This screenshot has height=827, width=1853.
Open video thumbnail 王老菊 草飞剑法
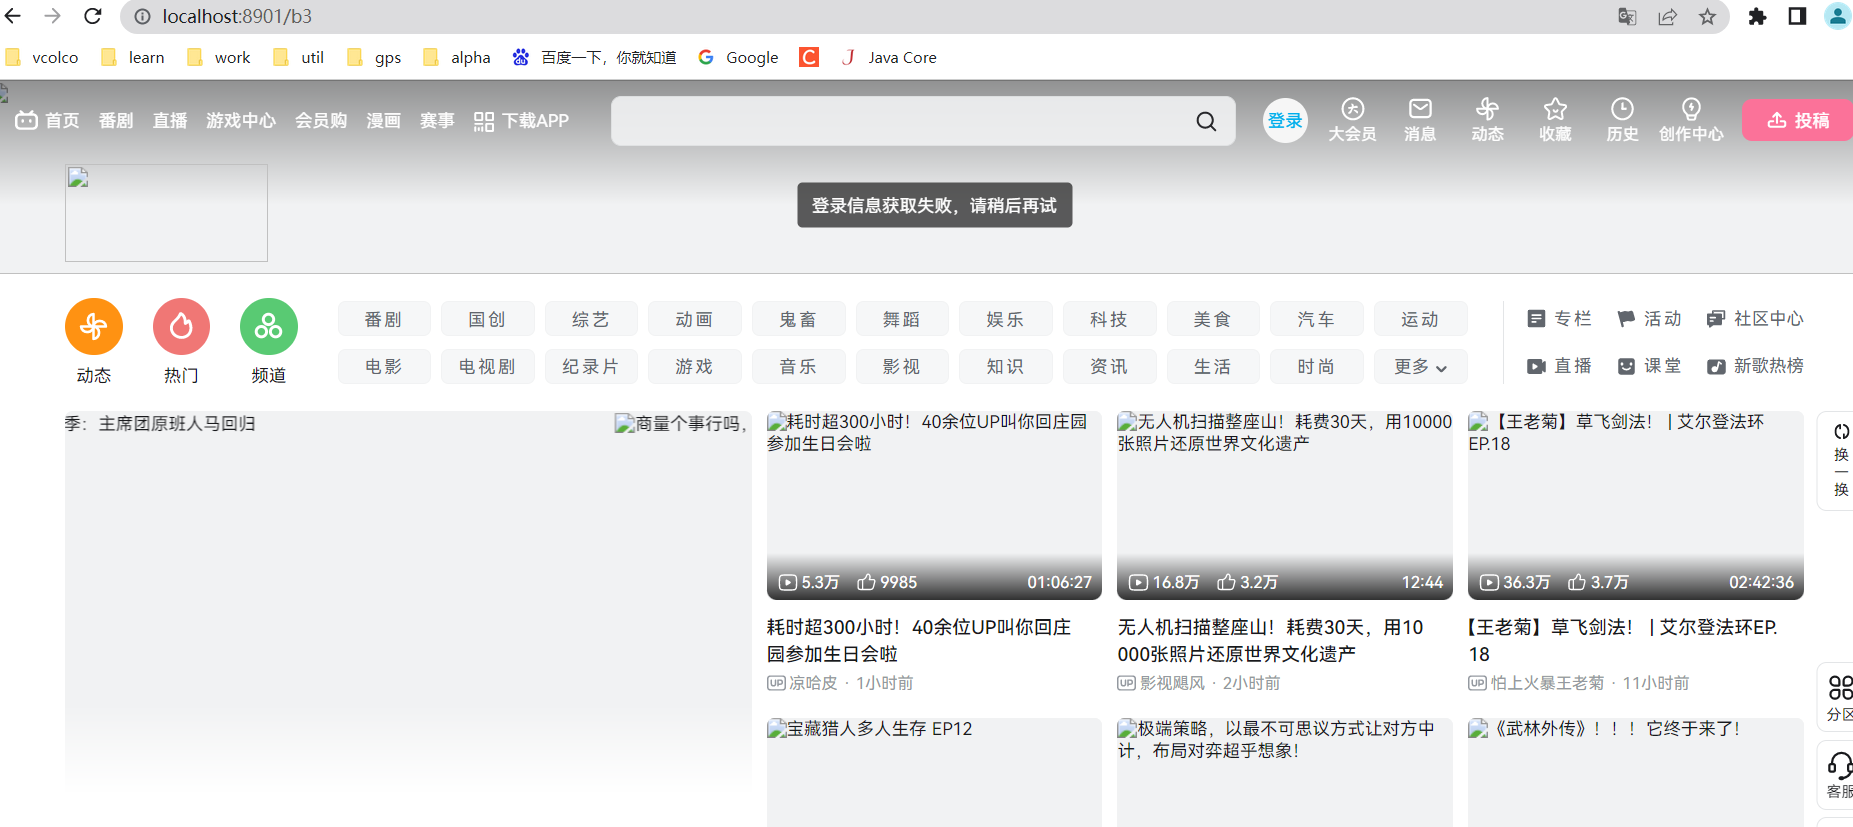1636,505
